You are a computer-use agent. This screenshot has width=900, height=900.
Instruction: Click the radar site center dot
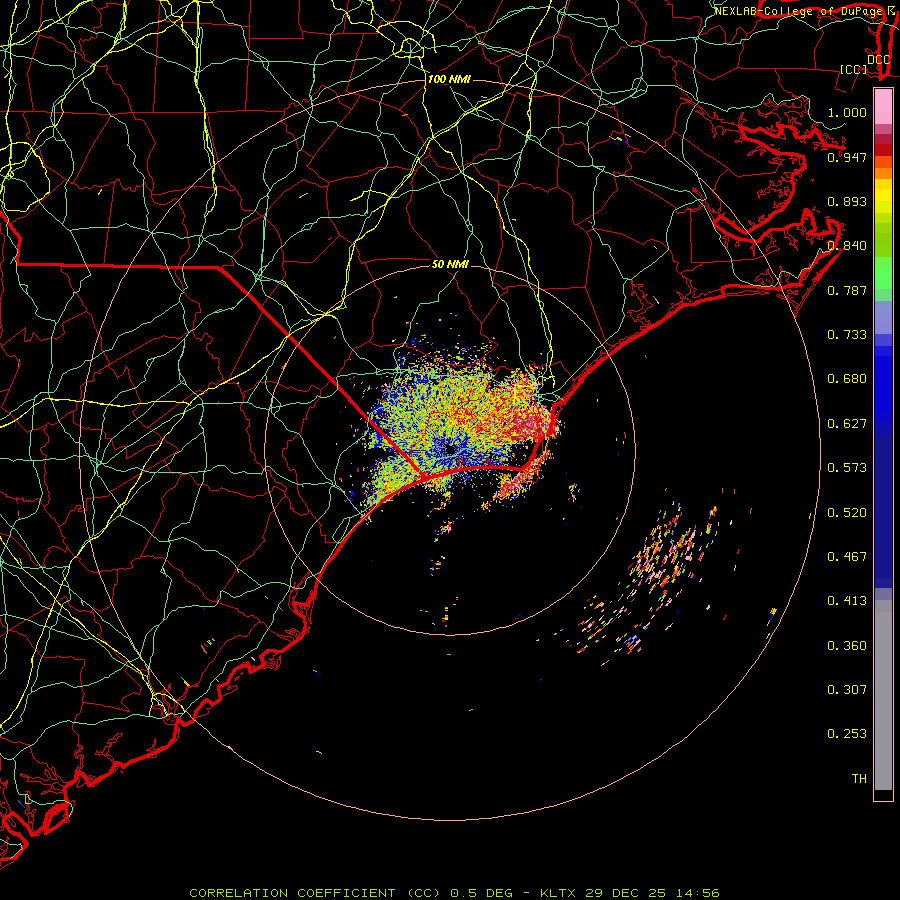(x=450, y=450)
